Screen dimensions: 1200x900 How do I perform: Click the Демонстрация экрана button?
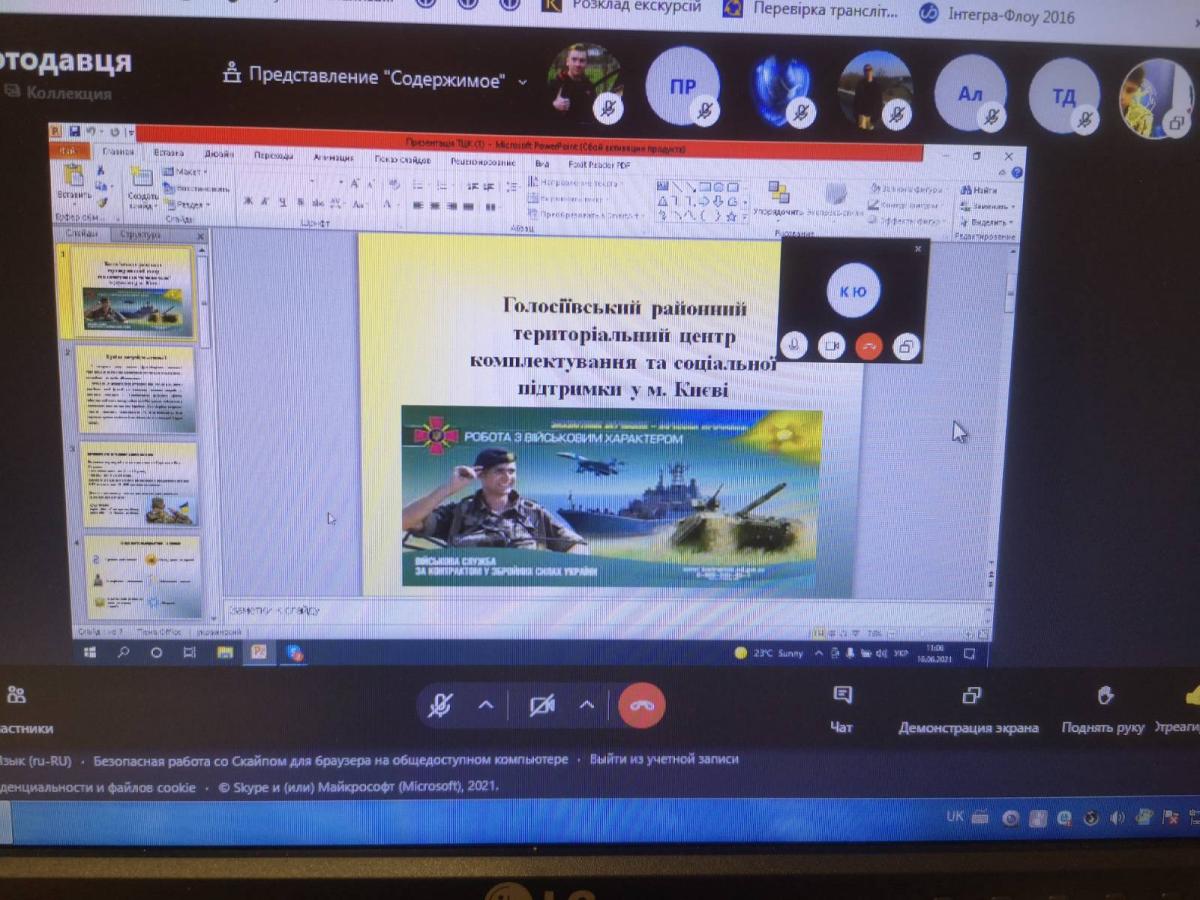[x=968, y=709]
